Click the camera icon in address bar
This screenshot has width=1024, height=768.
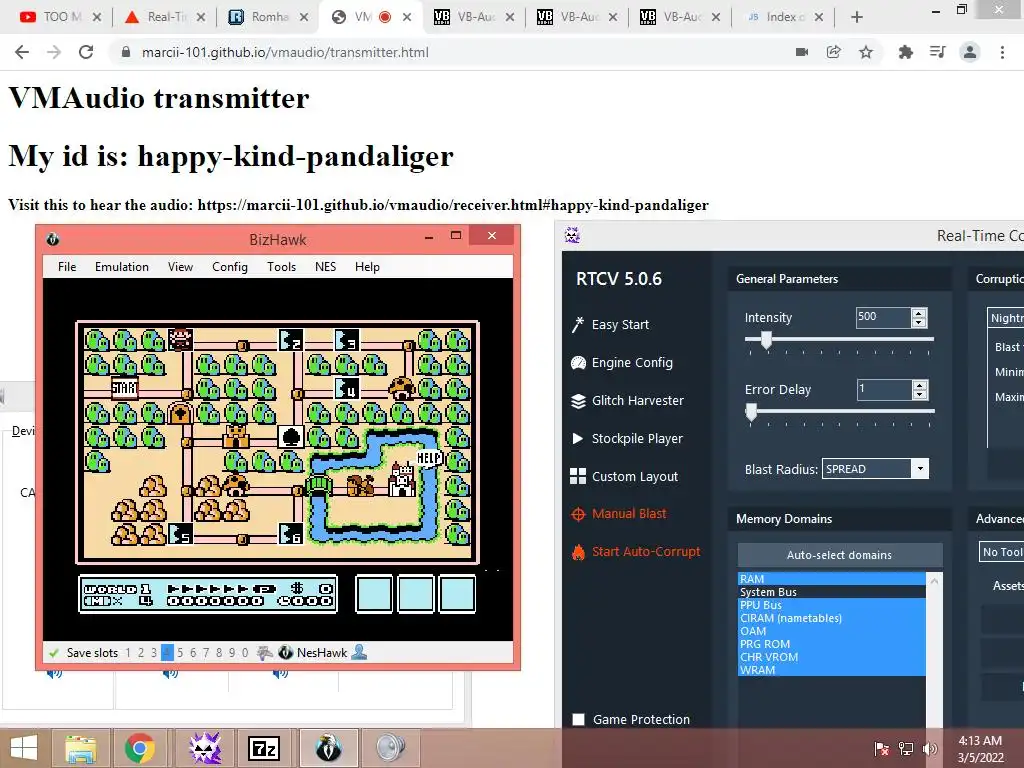coord(802,52)
